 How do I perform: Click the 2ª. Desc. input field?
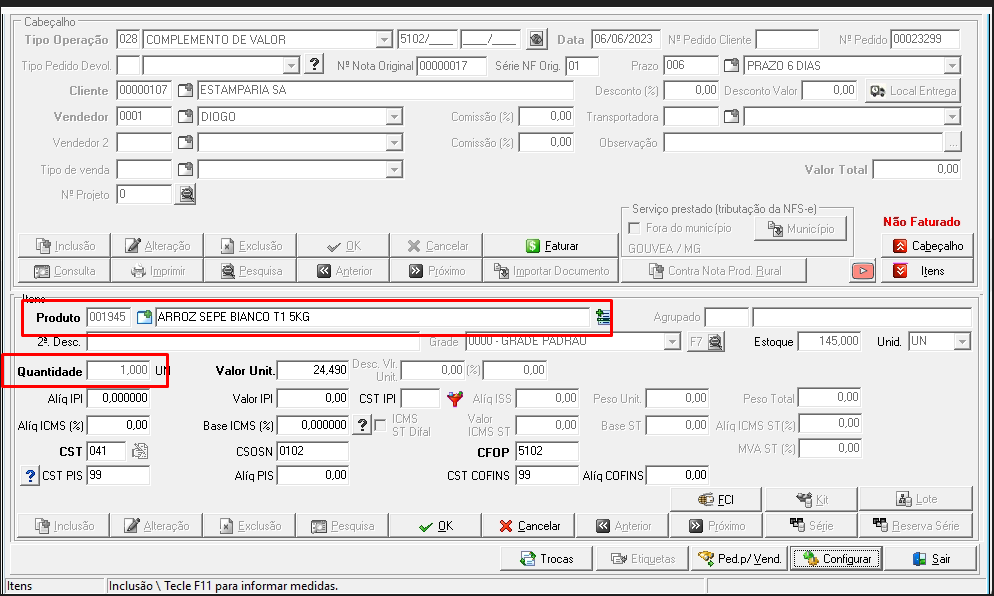(x=253, y=342)
